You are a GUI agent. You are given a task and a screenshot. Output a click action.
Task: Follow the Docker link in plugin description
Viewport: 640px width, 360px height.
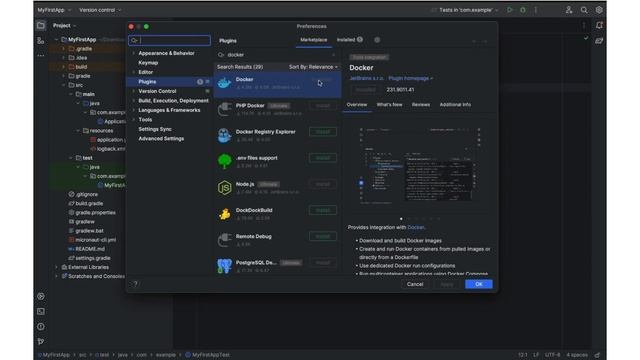pos(416,227)
